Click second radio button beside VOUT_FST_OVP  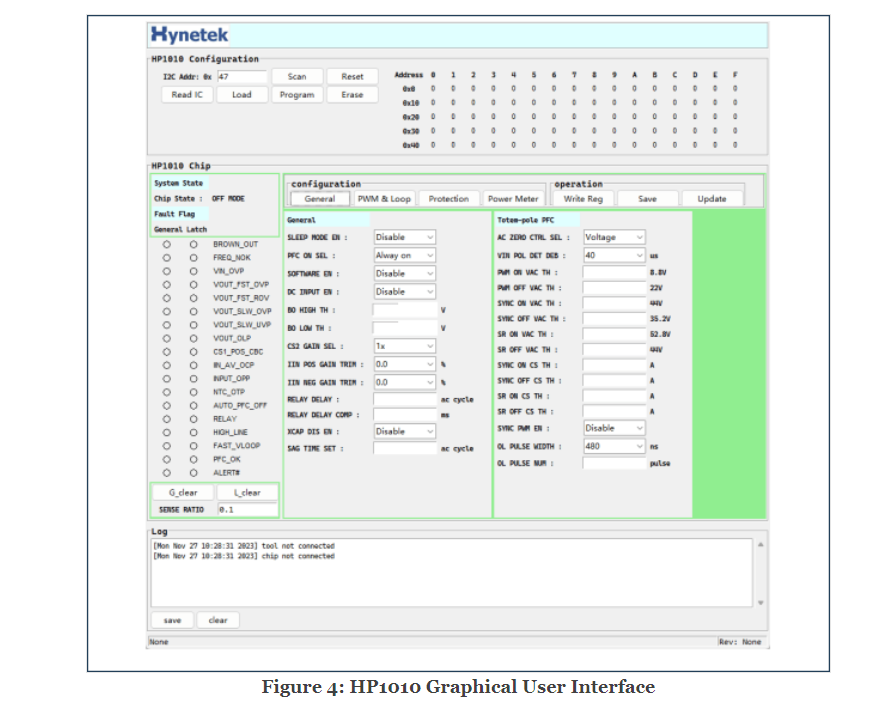coord(193,285)
